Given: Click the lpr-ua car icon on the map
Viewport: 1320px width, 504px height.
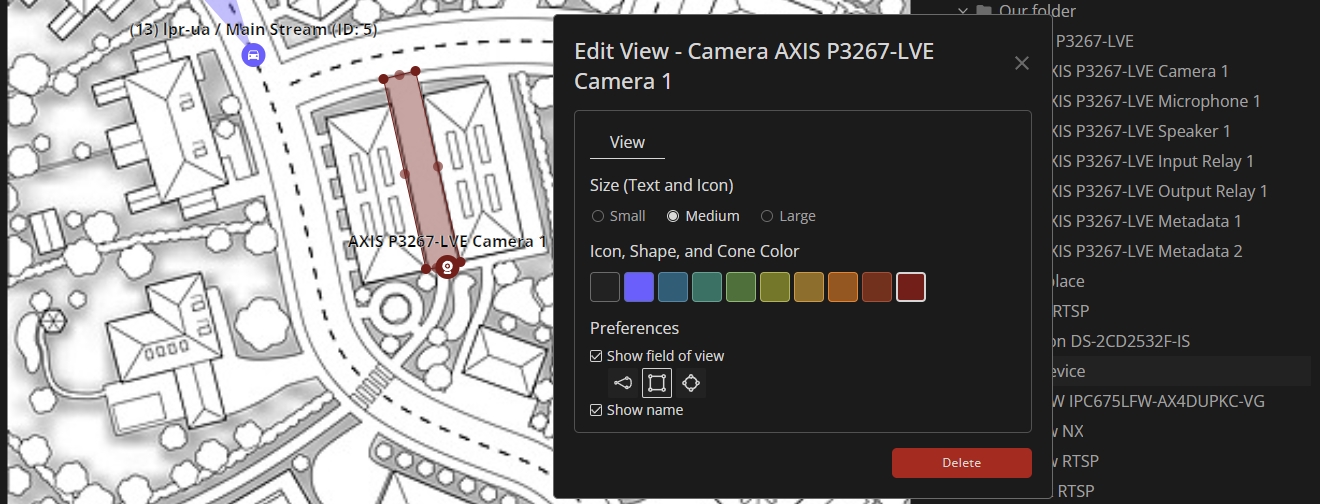Looking at the screenshot, I should tap(254, 55).
